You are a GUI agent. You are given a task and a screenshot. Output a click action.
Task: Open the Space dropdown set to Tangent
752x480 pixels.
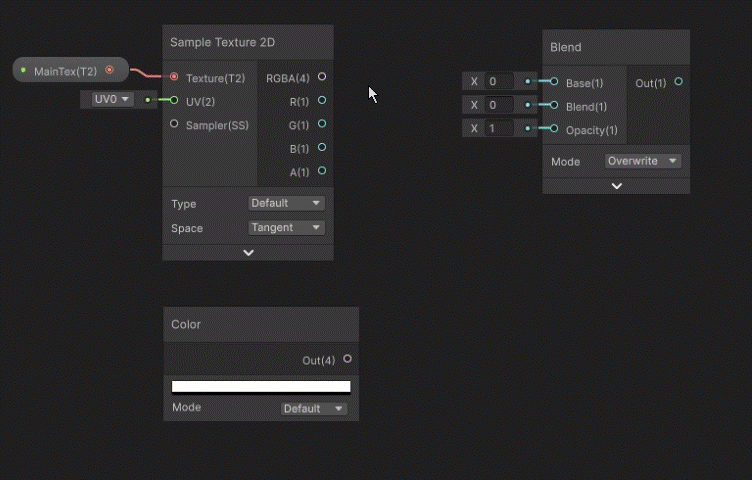(287, 228)
